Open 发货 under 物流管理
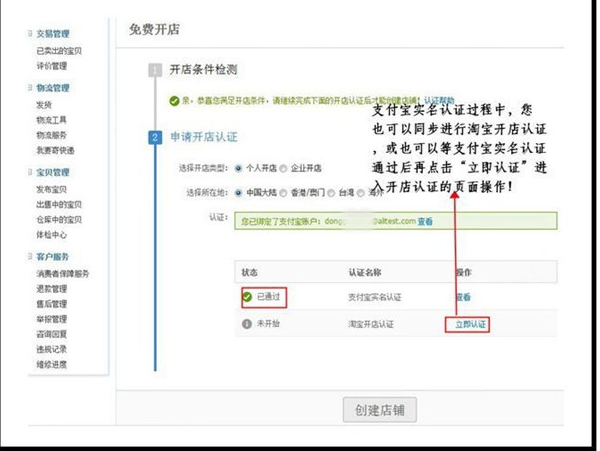 click(44, 105)
